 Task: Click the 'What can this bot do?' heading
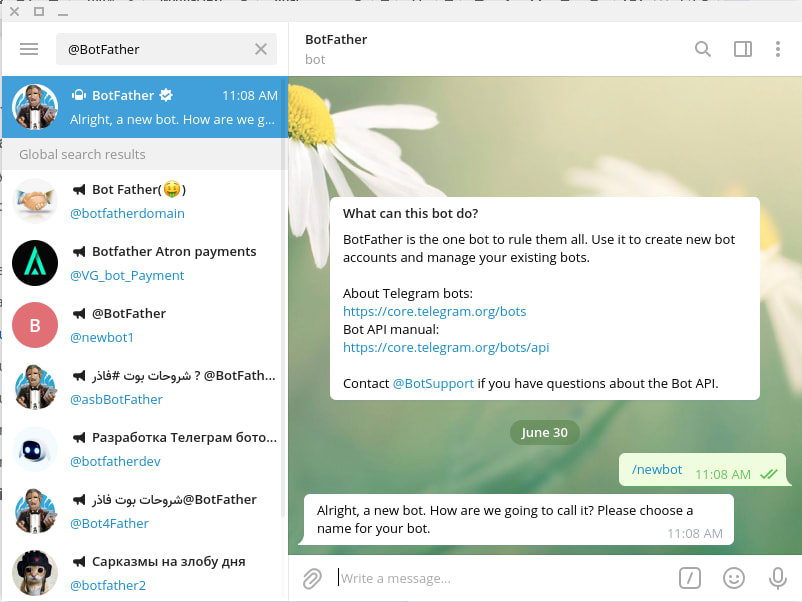(x=410, y=213)
